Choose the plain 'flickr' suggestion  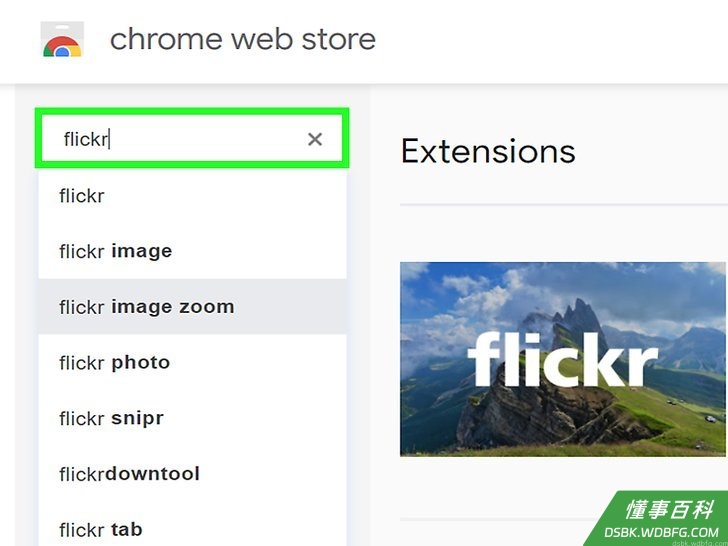192,196
